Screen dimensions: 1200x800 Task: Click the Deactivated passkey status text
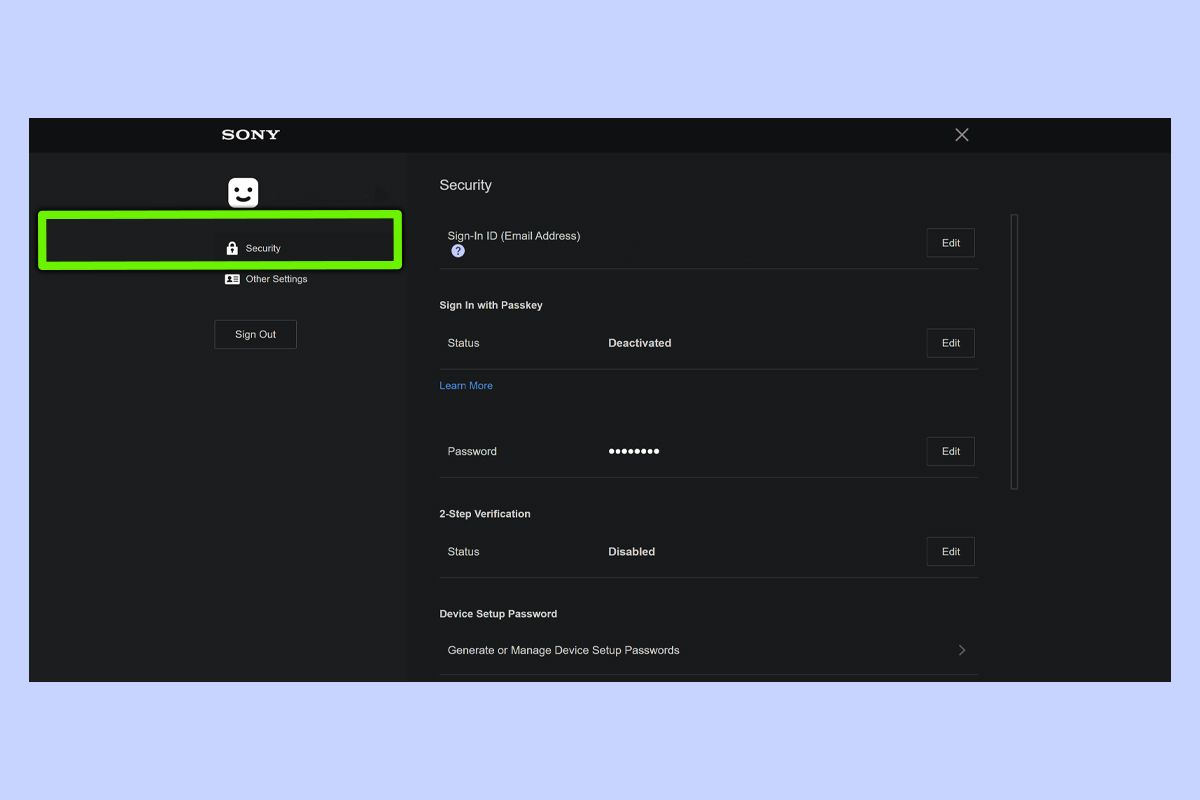[x=639, y=343]
